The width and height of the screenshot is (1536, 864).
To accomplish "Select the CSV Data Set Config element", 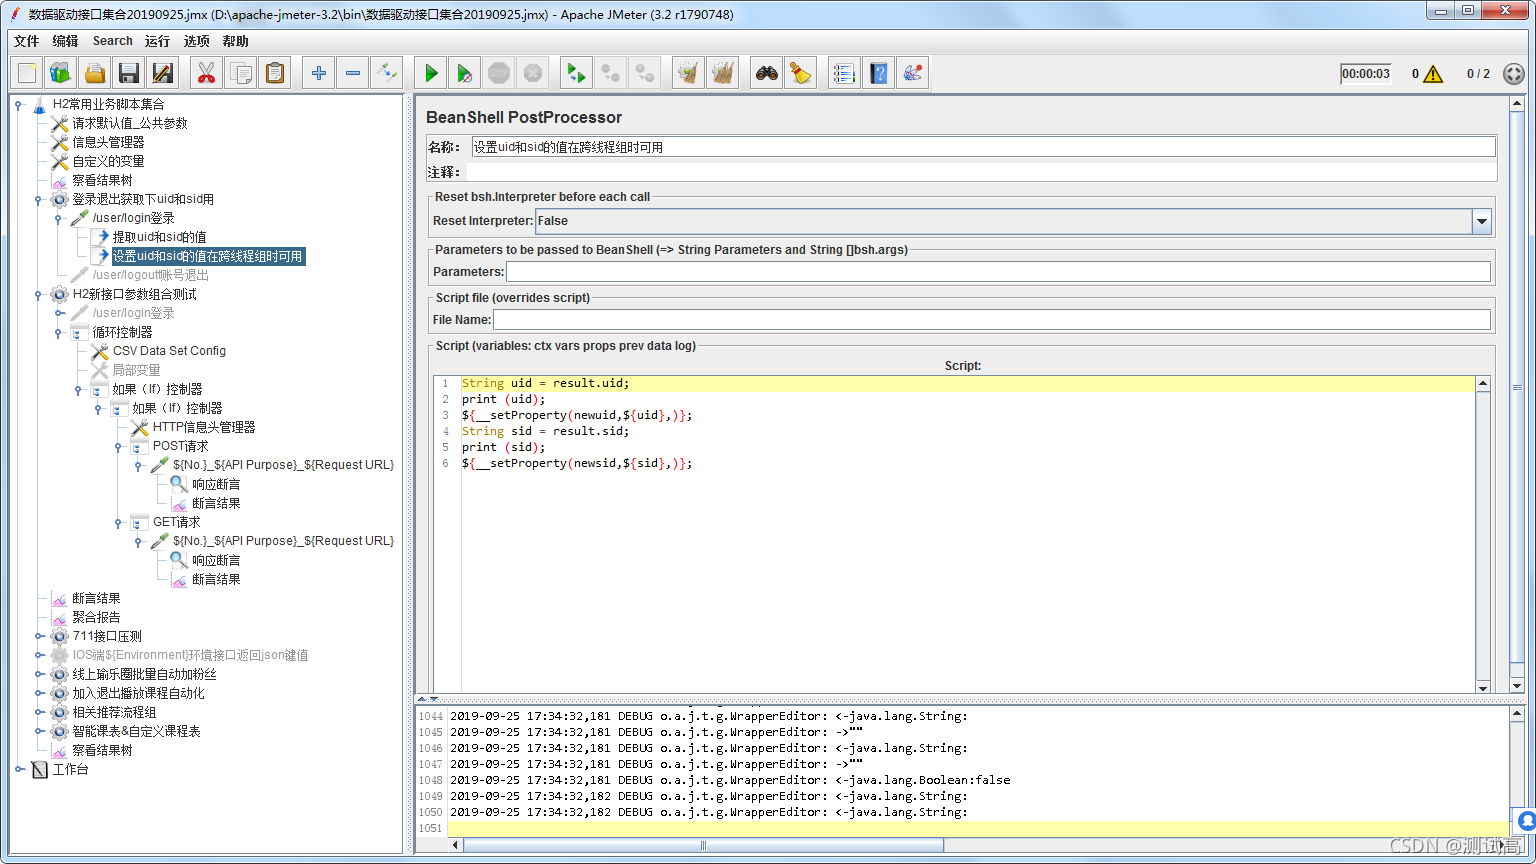I will point(169,351).
